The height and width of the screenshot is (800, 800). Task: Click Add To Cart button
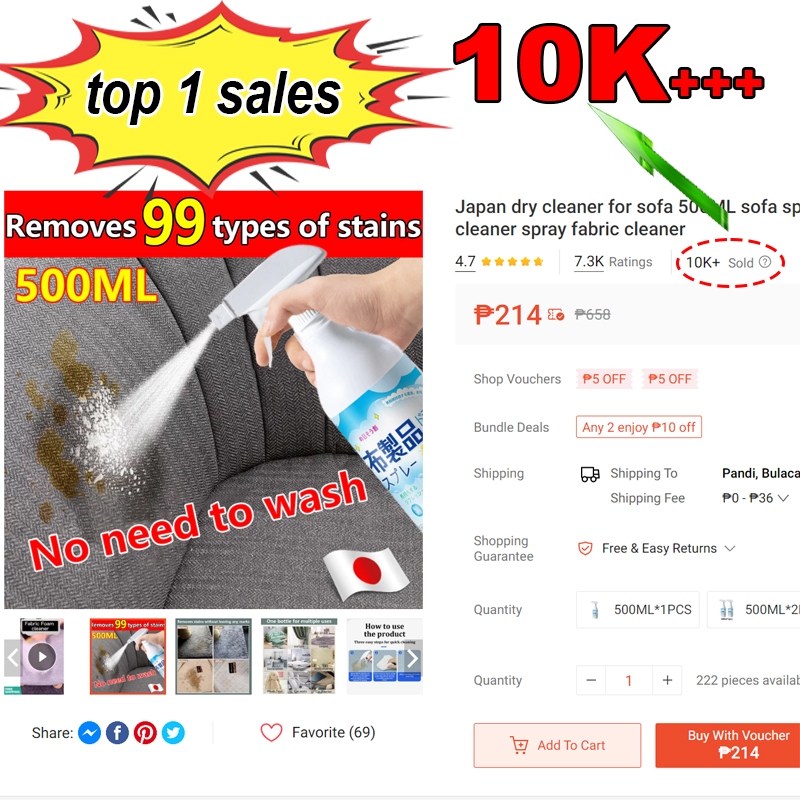557,745
